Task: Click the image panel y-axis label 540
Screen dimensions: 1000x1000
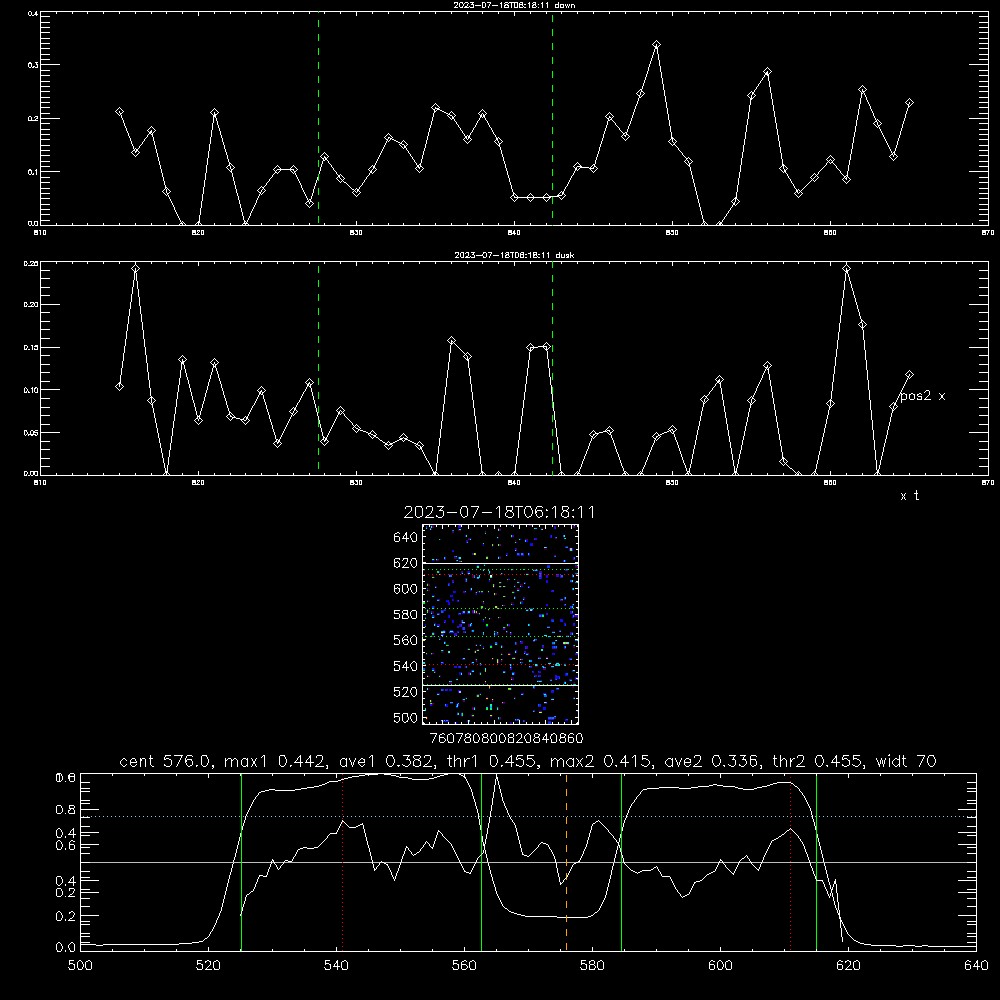Action: click(x=406, y=666)
